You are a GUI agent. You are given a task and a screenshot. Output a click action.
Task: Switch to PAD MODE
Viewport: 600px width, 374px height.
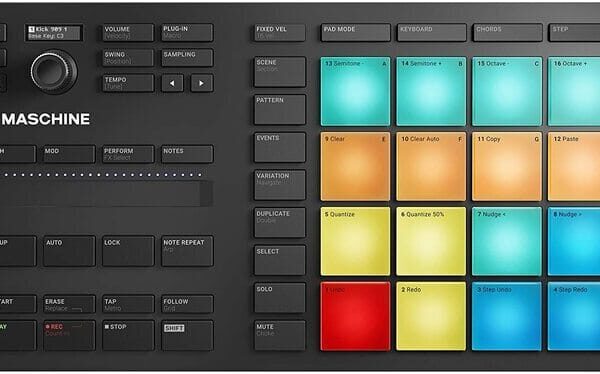355,33
